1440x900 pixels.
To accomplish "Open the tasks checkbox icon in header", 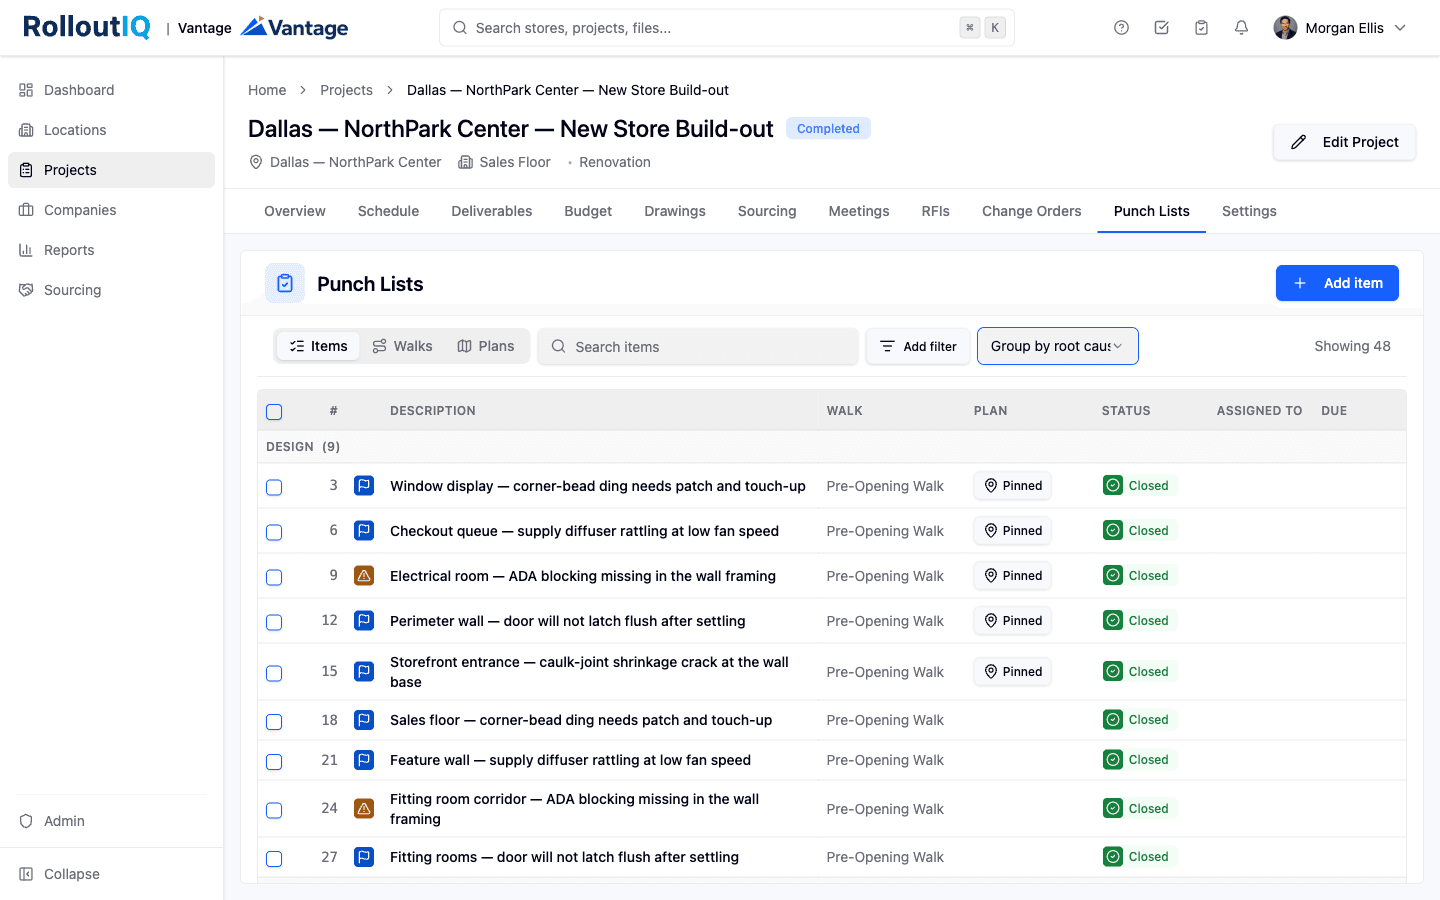I will (1161, 28).
